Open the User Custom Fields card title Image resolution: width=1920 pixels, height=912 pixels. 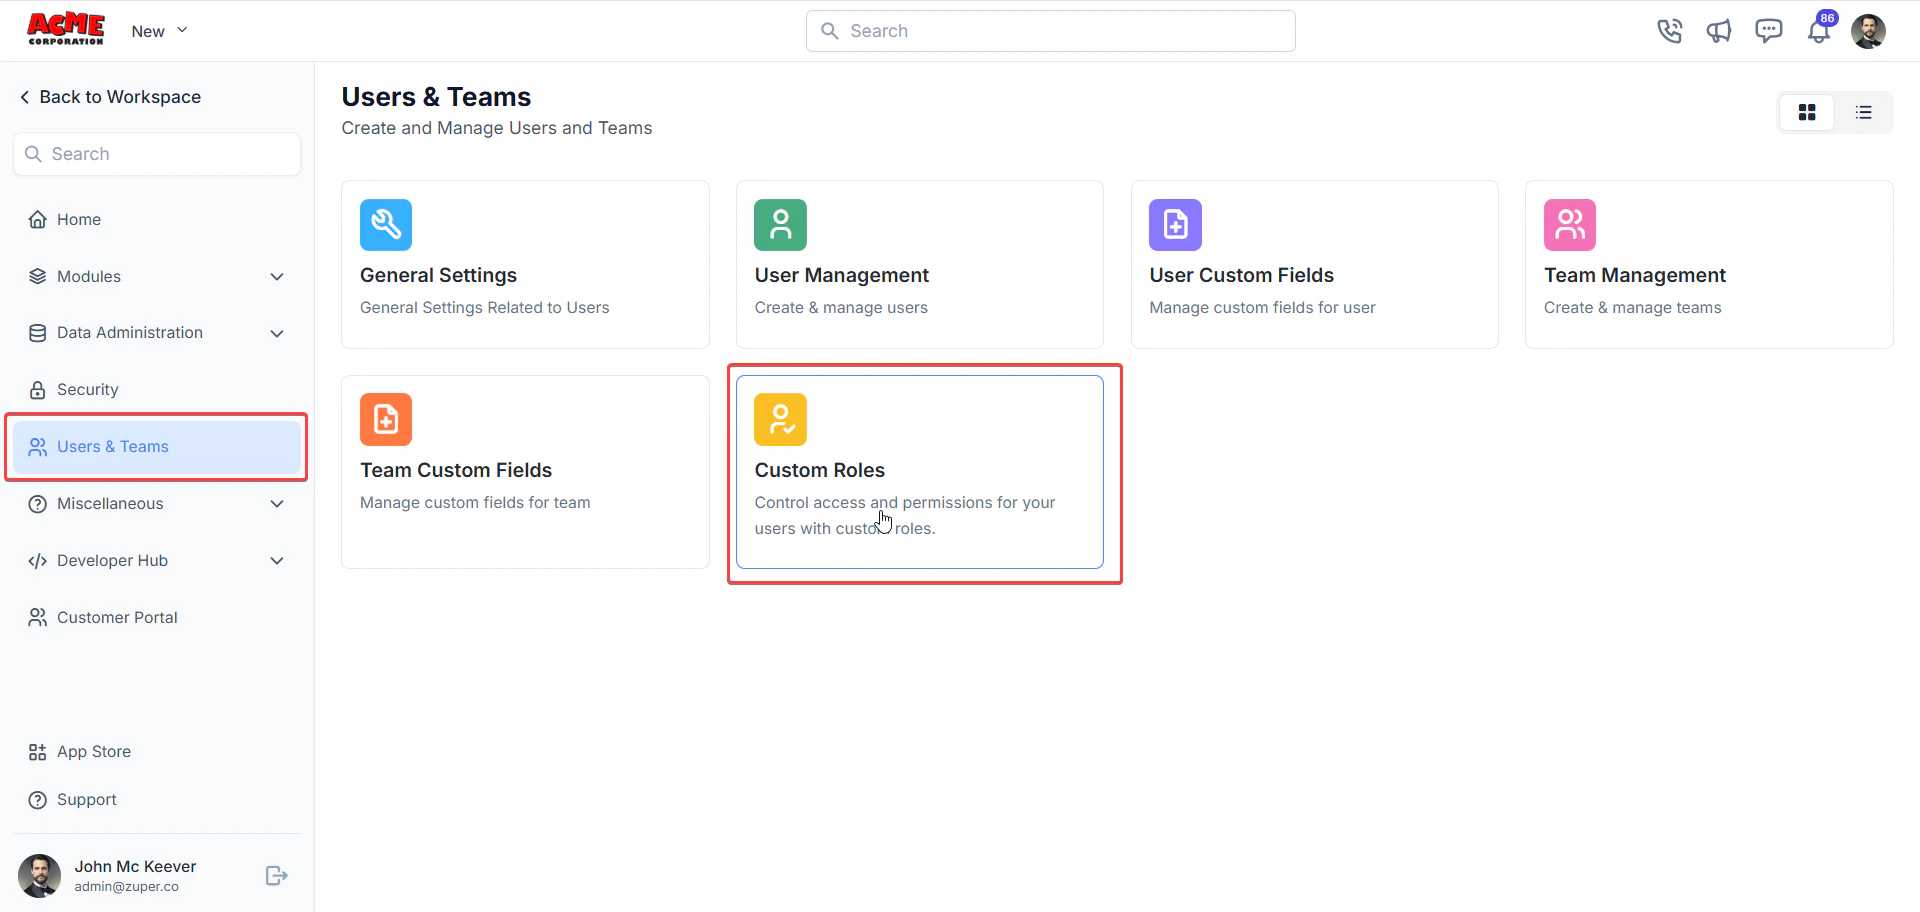pos(1242,275)
